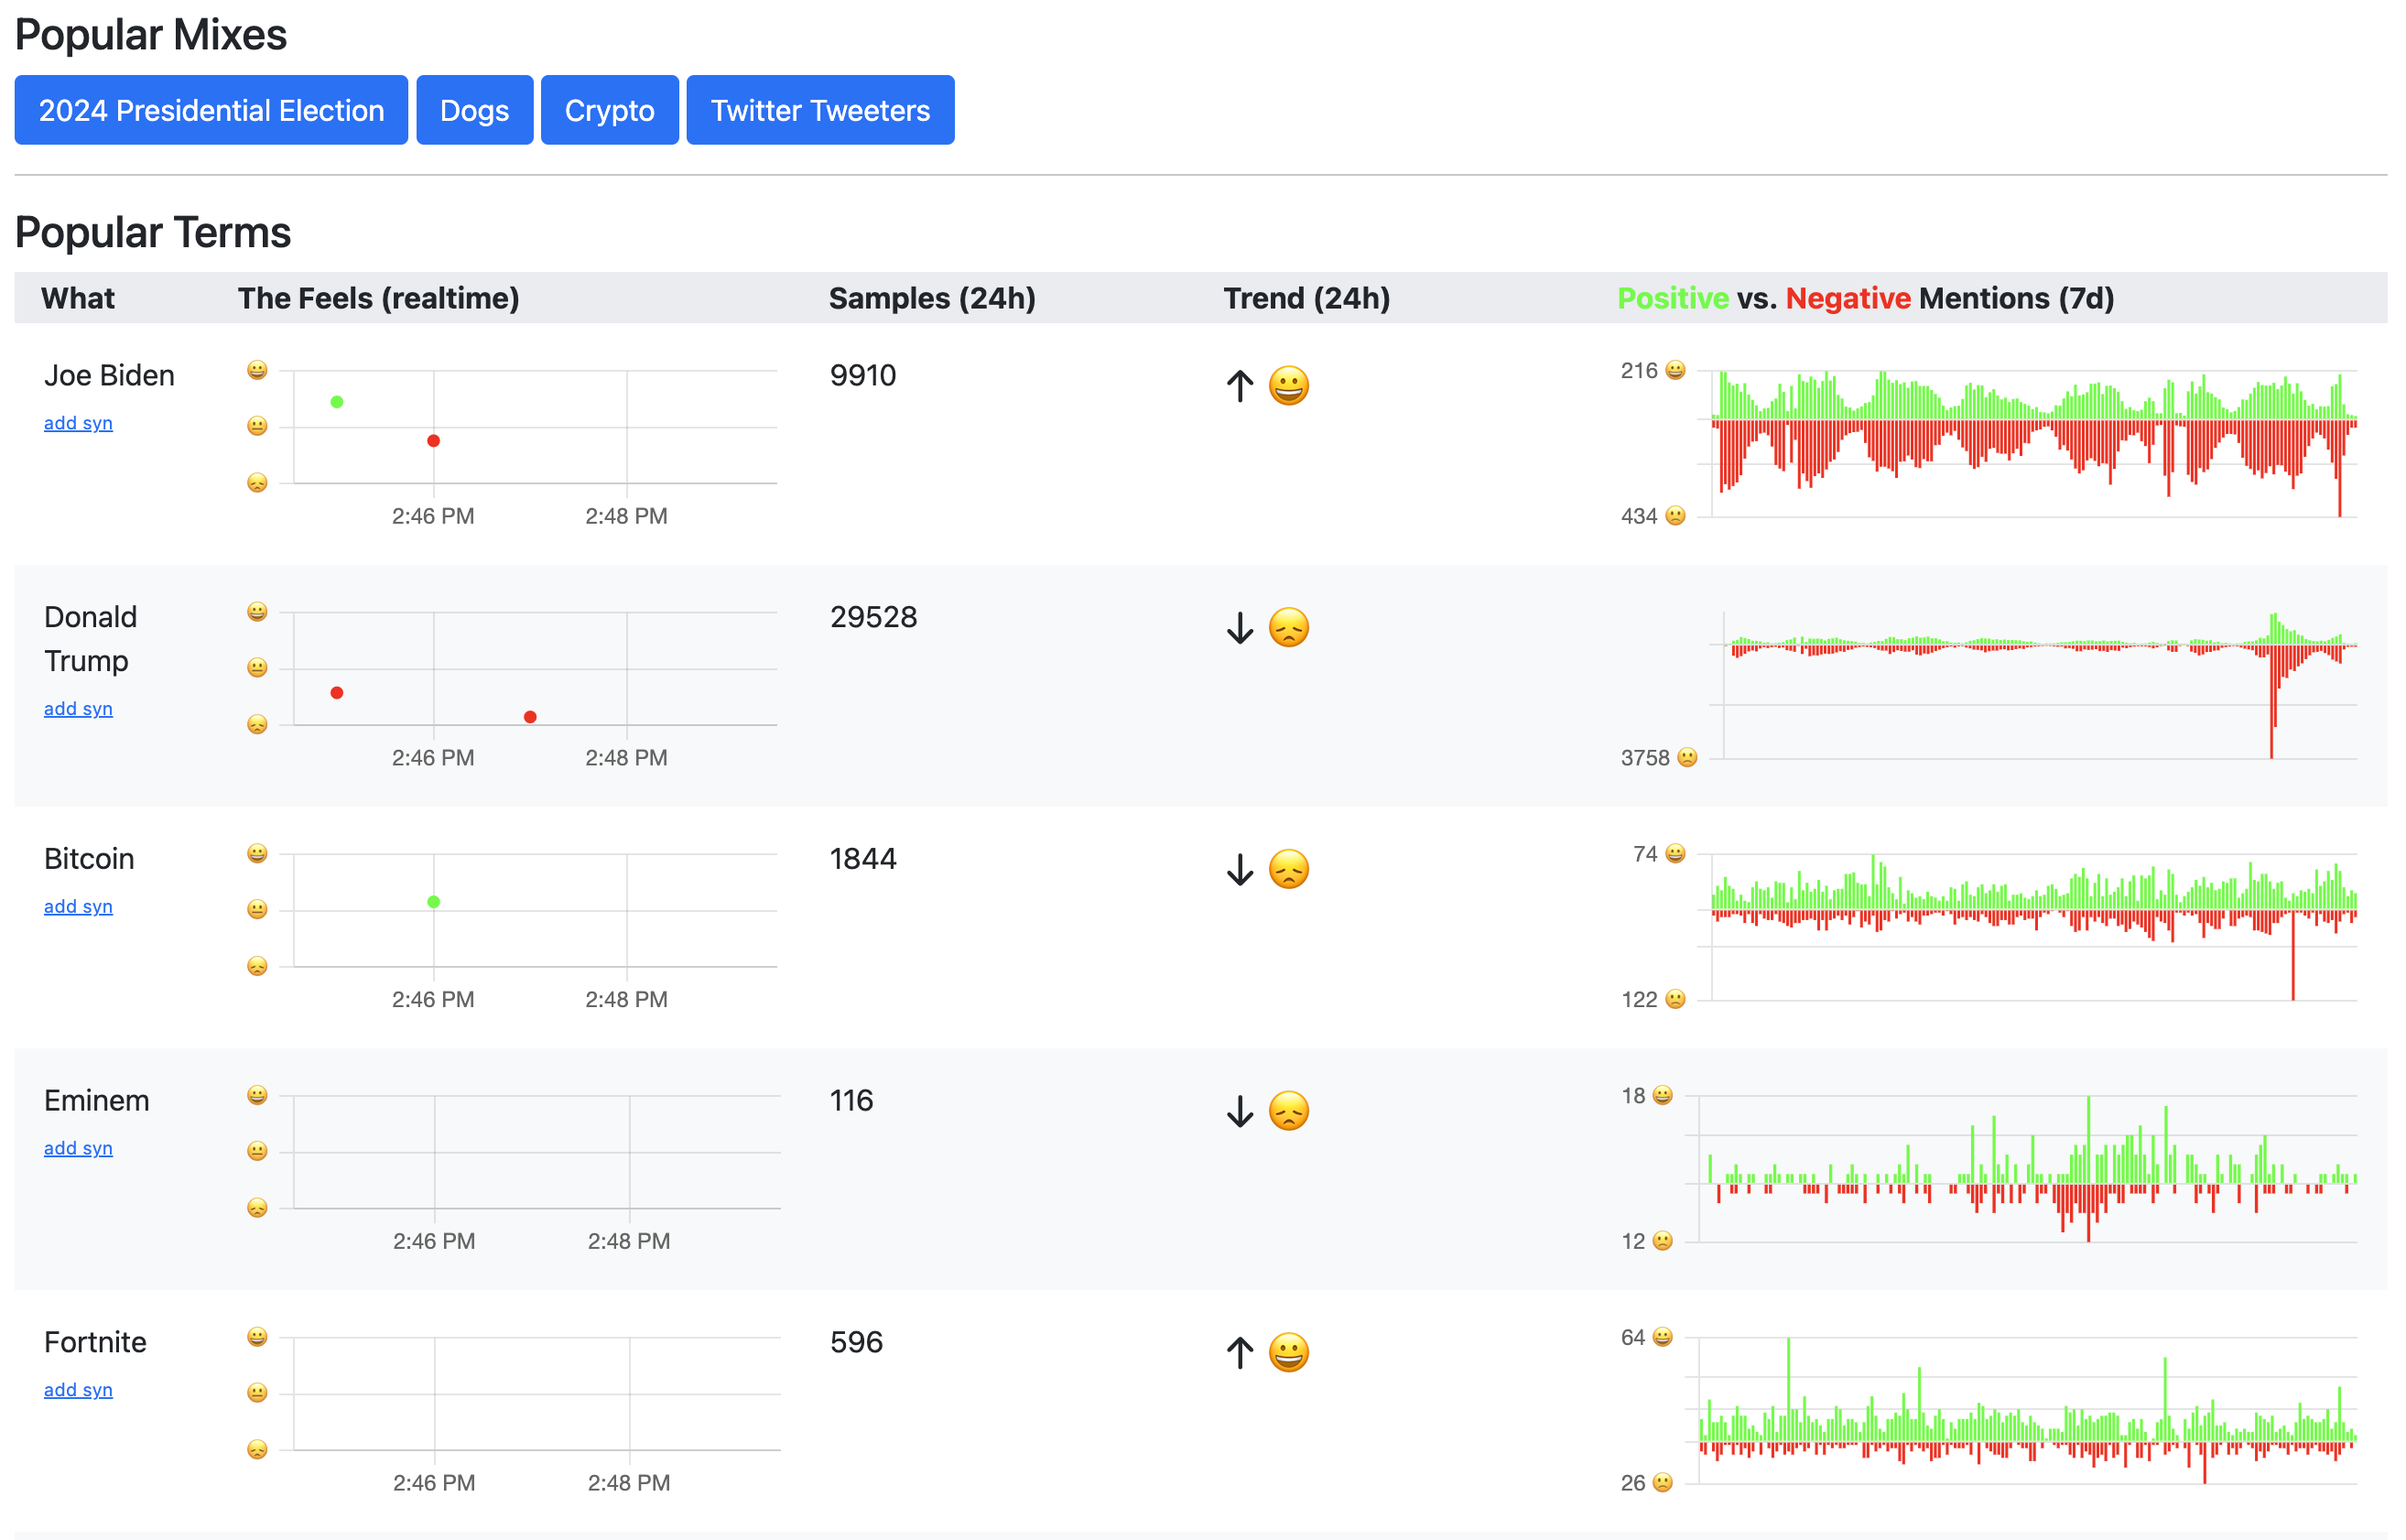Click Donald Trump's down trend arrow

pyautogui.click(x=1240, y=628)
